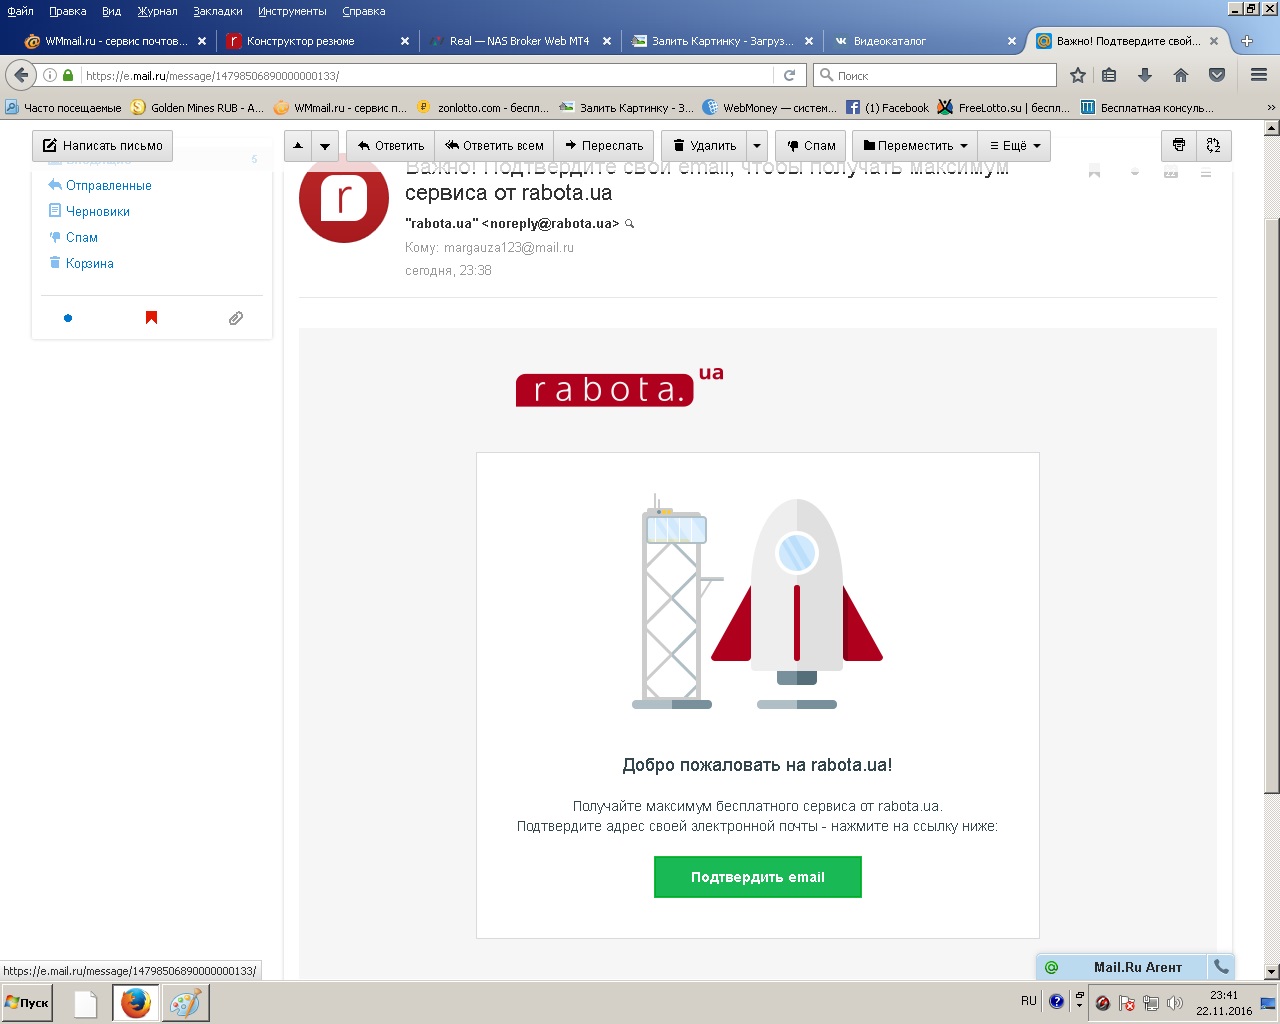Click the RU language indicator

pos(1029,1001)
